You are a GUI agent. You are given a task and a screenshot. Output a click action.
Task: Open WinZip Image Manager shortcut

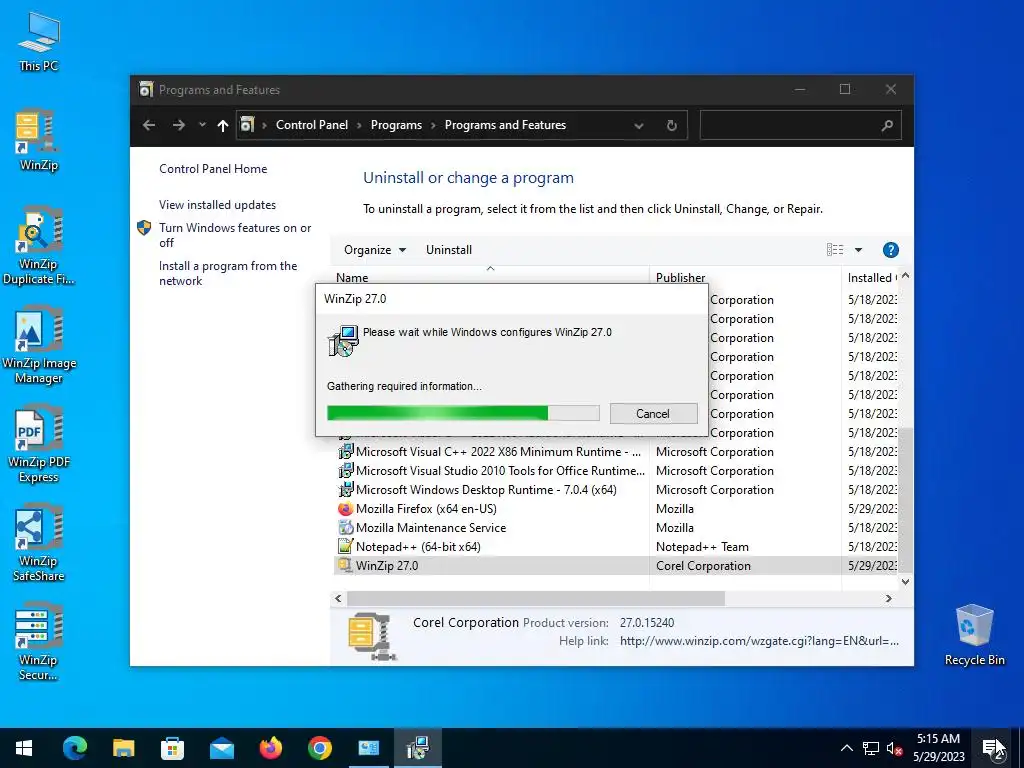tap(39, 345)
